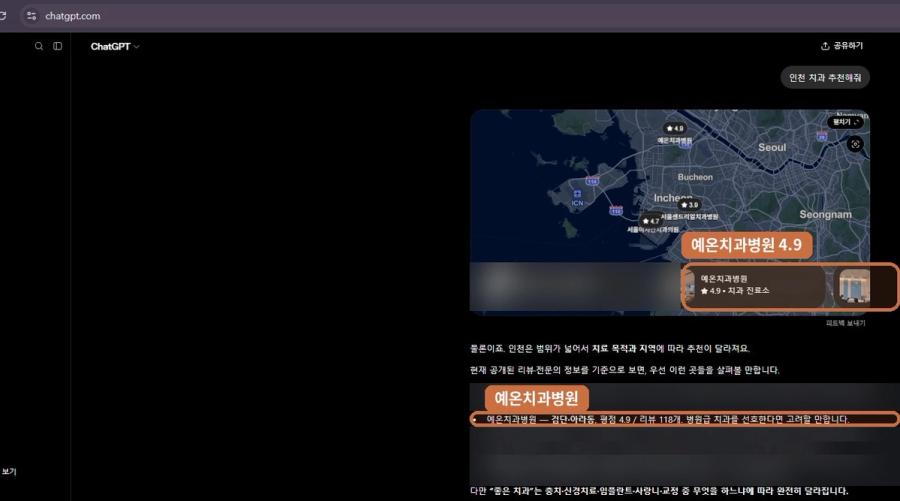Click the building photo thumbnail card
The height and width of the screenshot is (501, 900).
point(855,286)
